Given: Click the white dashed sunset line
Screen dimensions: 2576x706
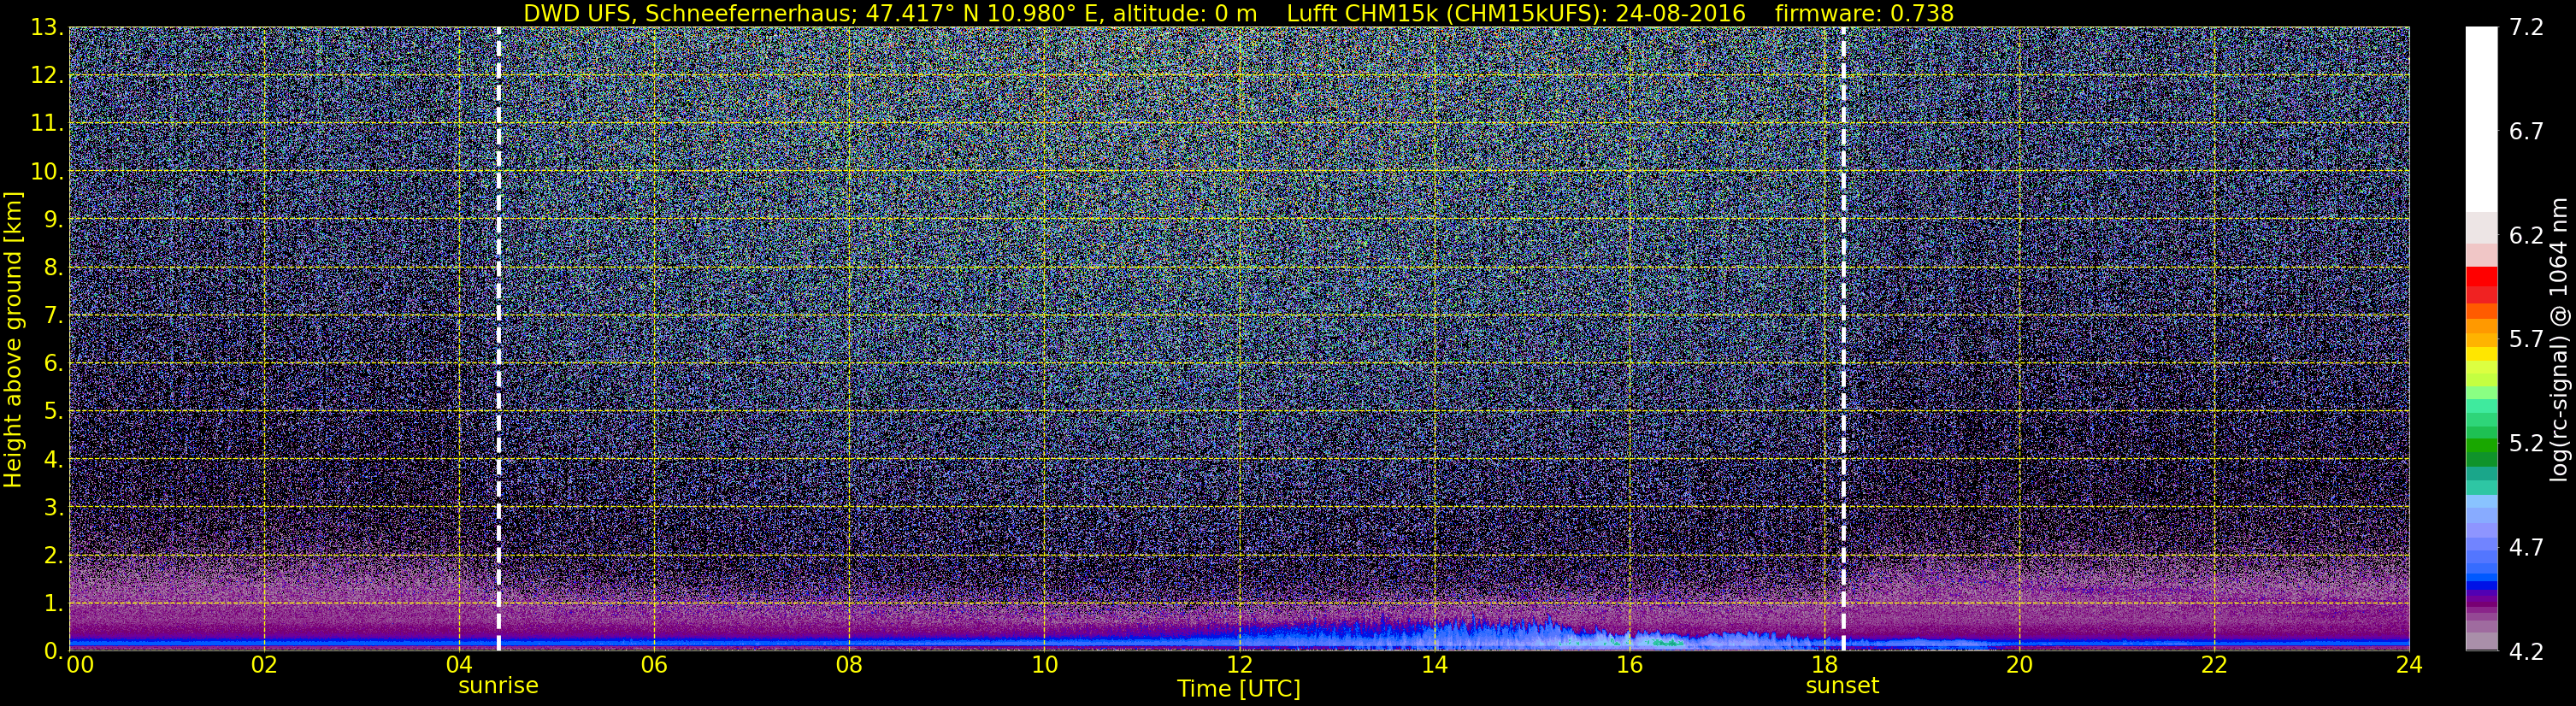Looking at the screenshot, I should [x=1843, y=339].
